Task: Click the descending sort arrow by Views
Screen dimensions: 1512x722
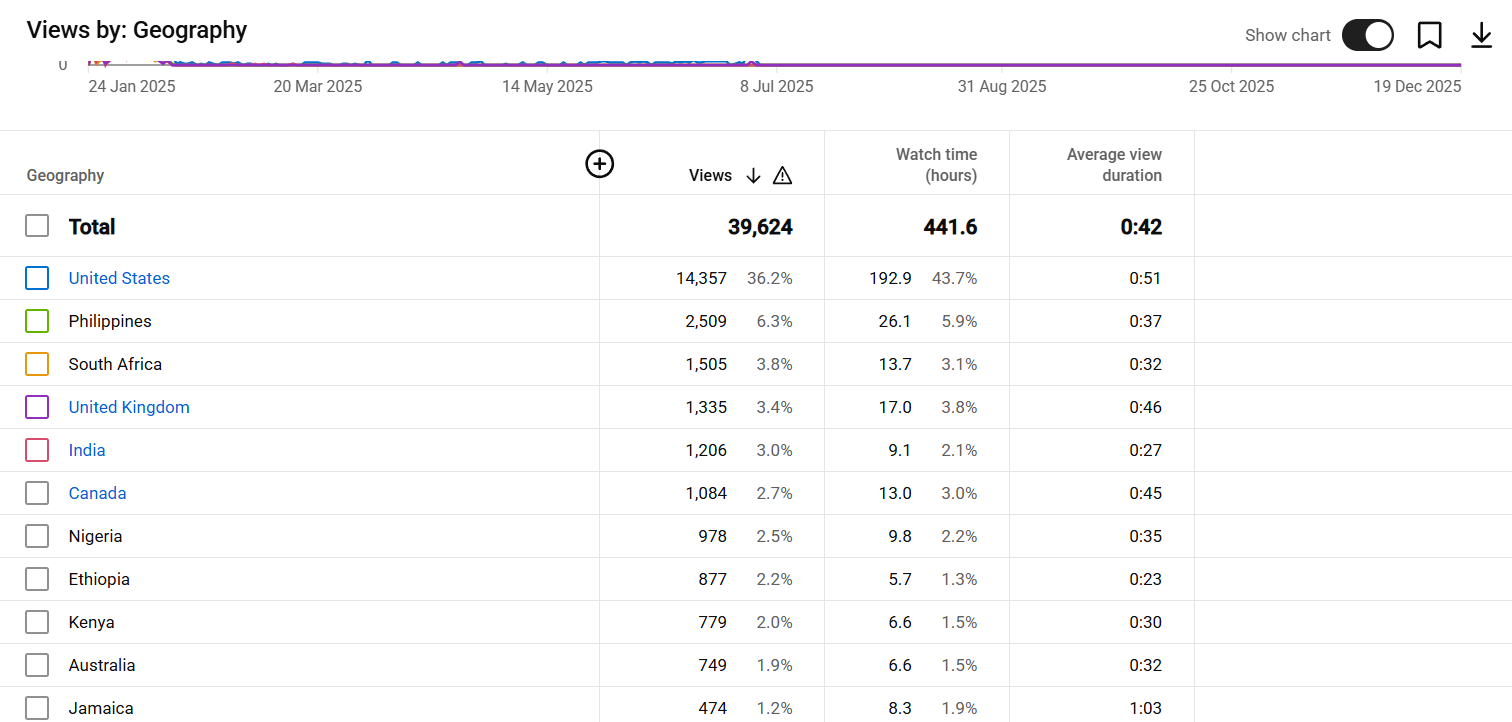Action: tap(753, 176)
